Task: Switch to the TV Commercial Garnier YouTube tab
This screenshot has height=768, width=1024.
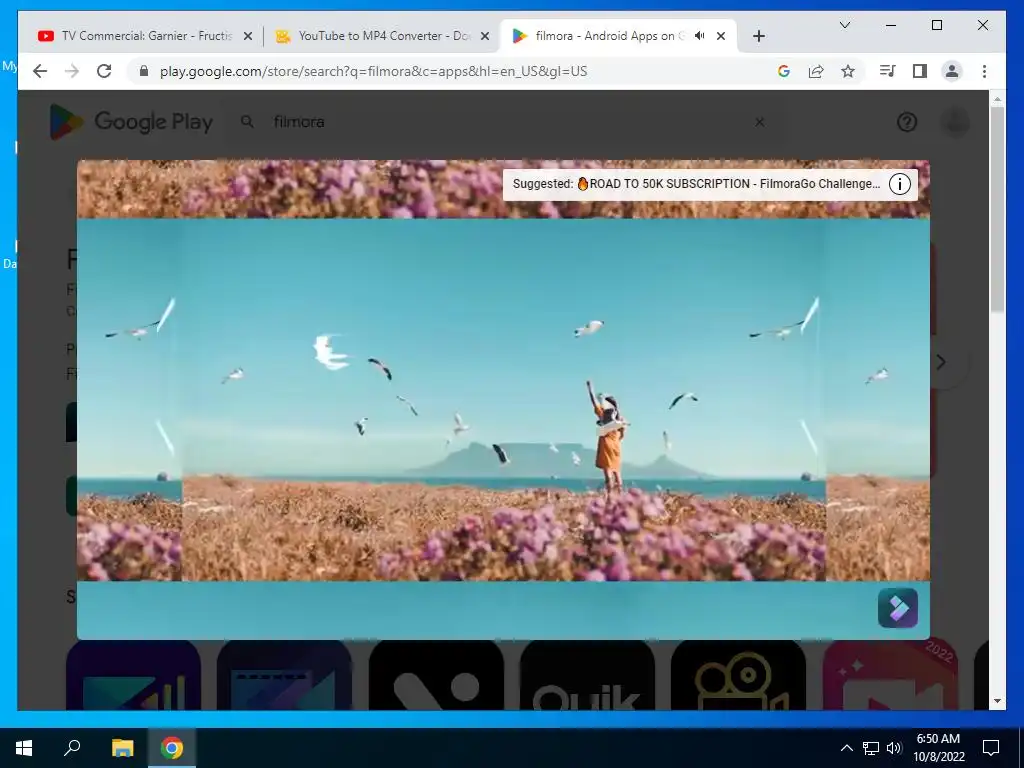Action: tap(145, 36)
